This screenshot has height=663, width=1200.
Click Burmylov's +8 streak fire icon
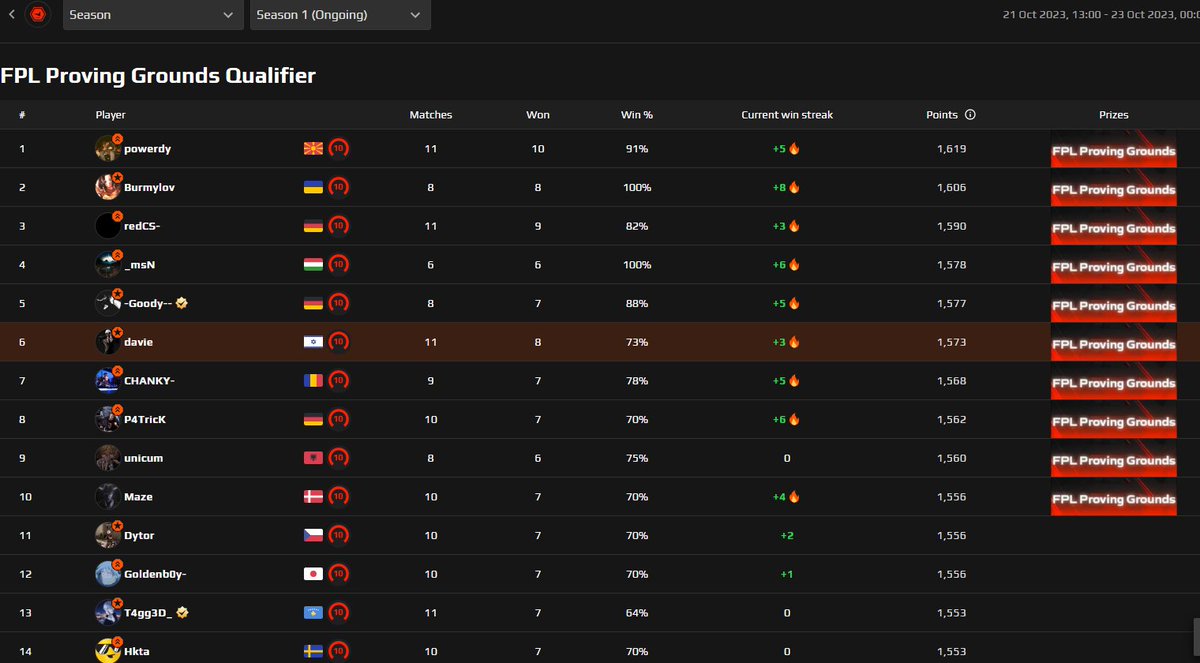795,187
